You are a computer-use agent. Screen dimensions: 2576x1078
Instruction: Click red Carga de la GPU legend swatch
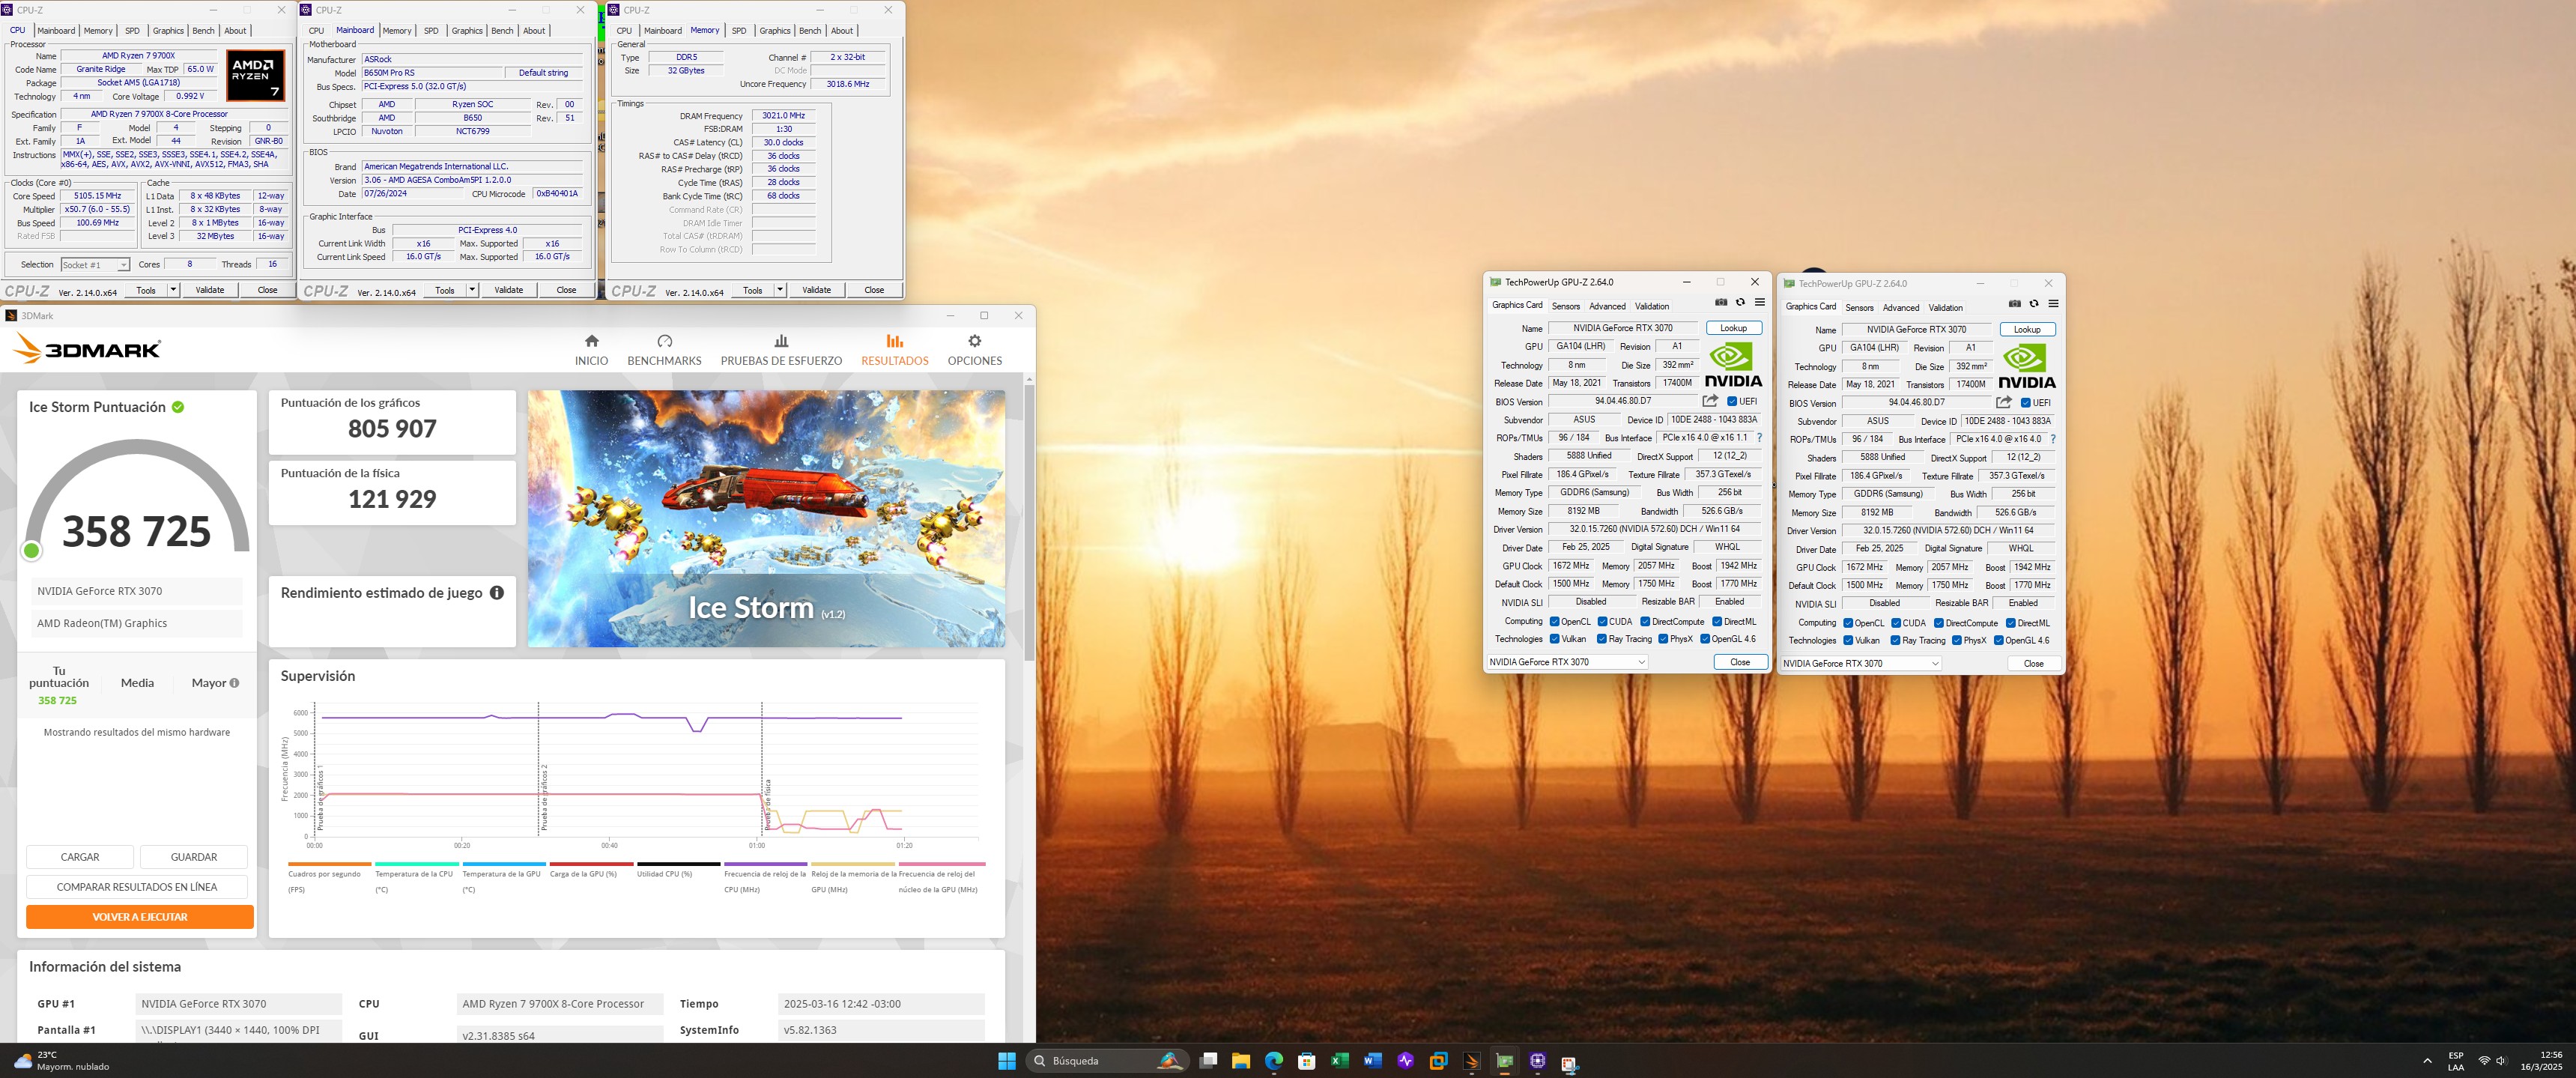(x=591, y=864)
